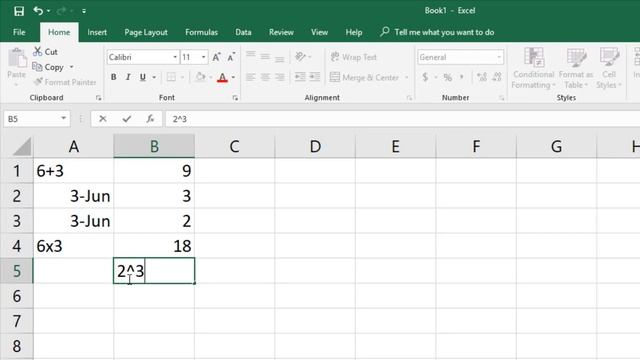Open the undo history dropdown
This screenshot has height=360, width=640.
49,11
